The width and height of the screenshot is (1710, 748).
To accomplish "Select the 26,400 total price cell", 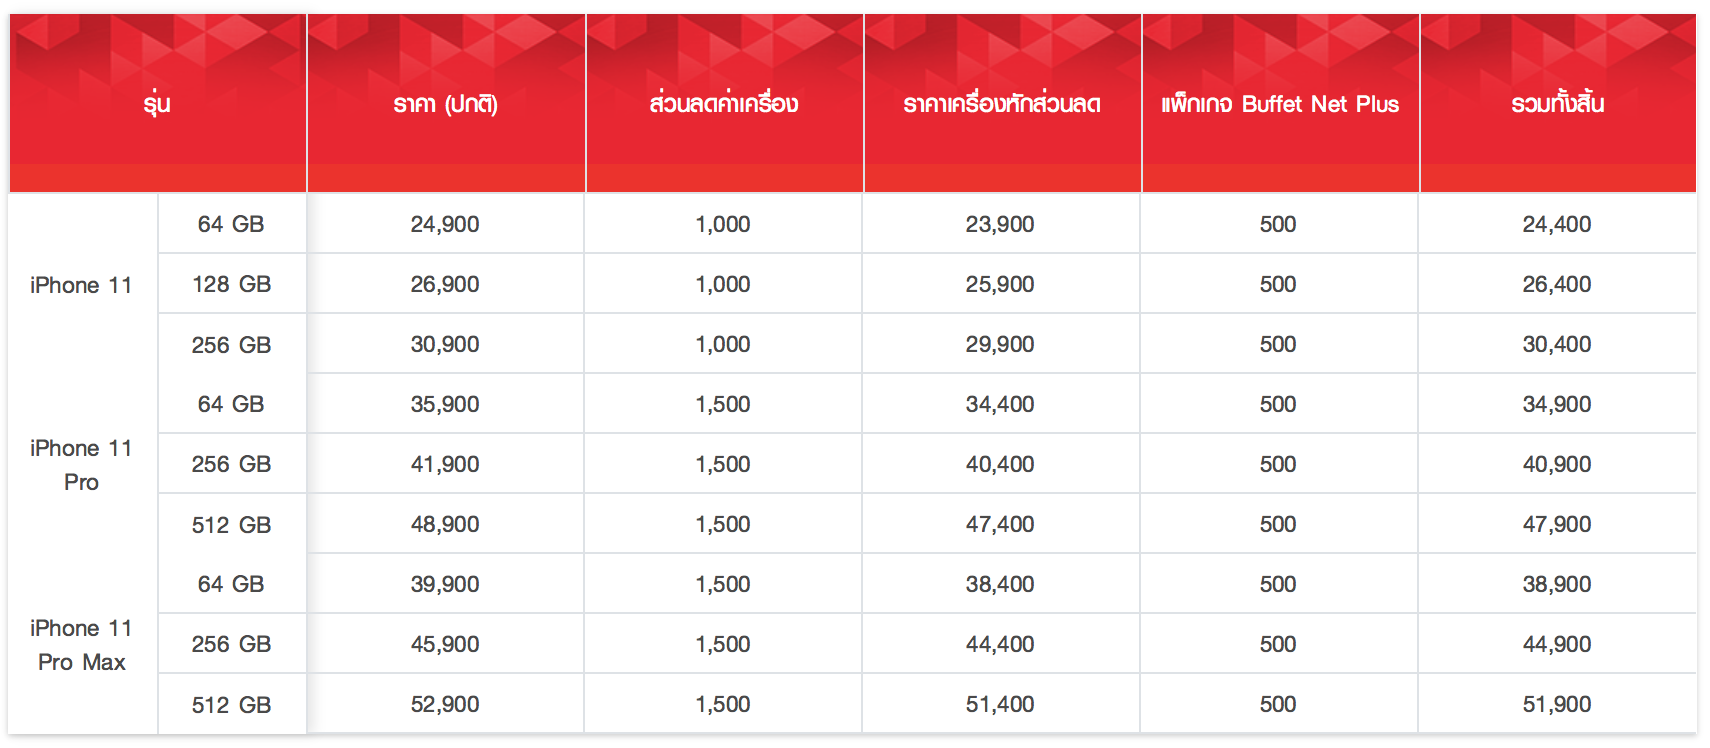I will [x=1557, y=284].
